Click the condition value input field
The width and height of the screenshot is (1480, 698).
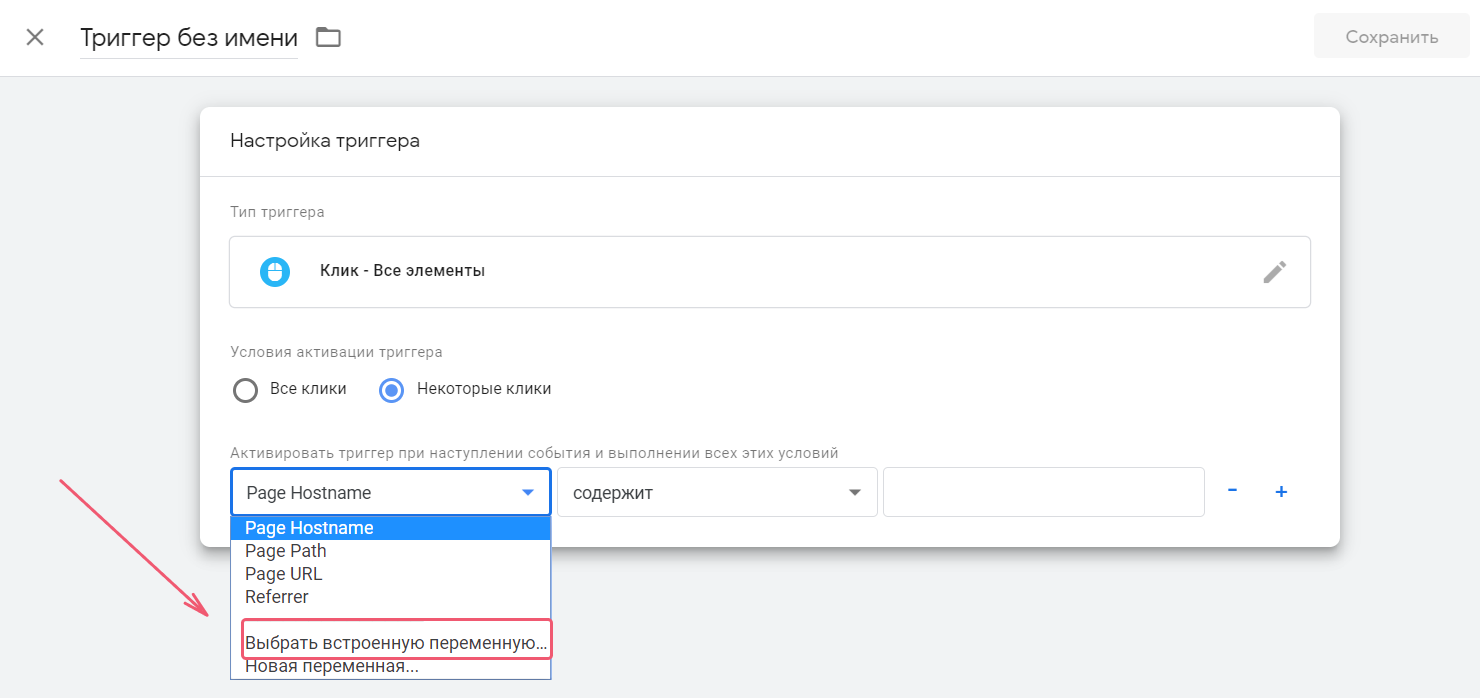(1043, 493)
